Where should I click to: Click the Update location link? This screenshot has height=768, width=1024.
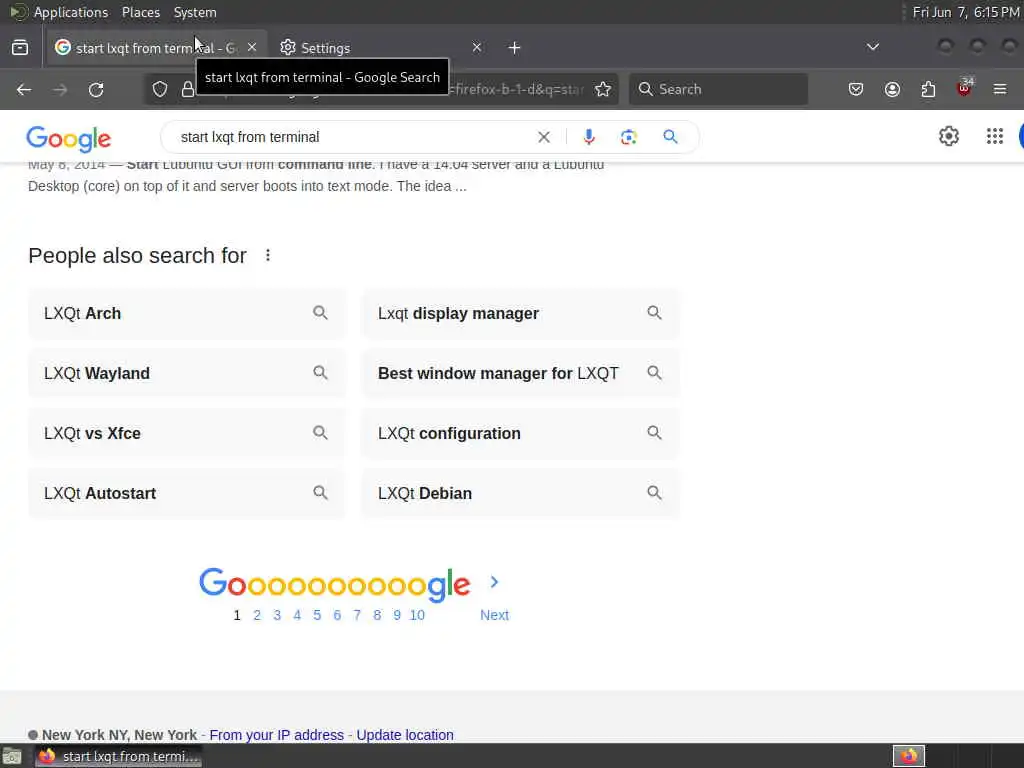pyautogui.click(x=405, y=735)
